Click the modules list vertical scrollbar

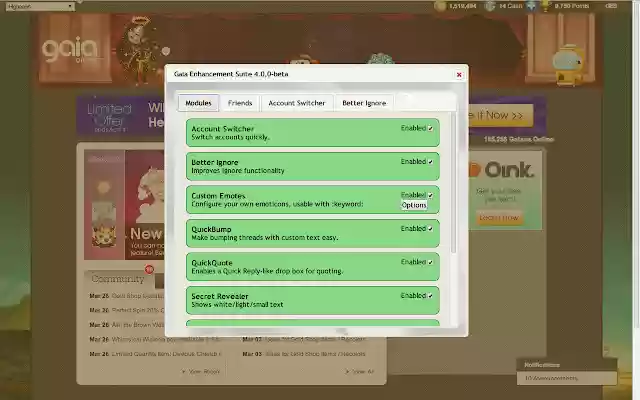(x=453, y=184)
